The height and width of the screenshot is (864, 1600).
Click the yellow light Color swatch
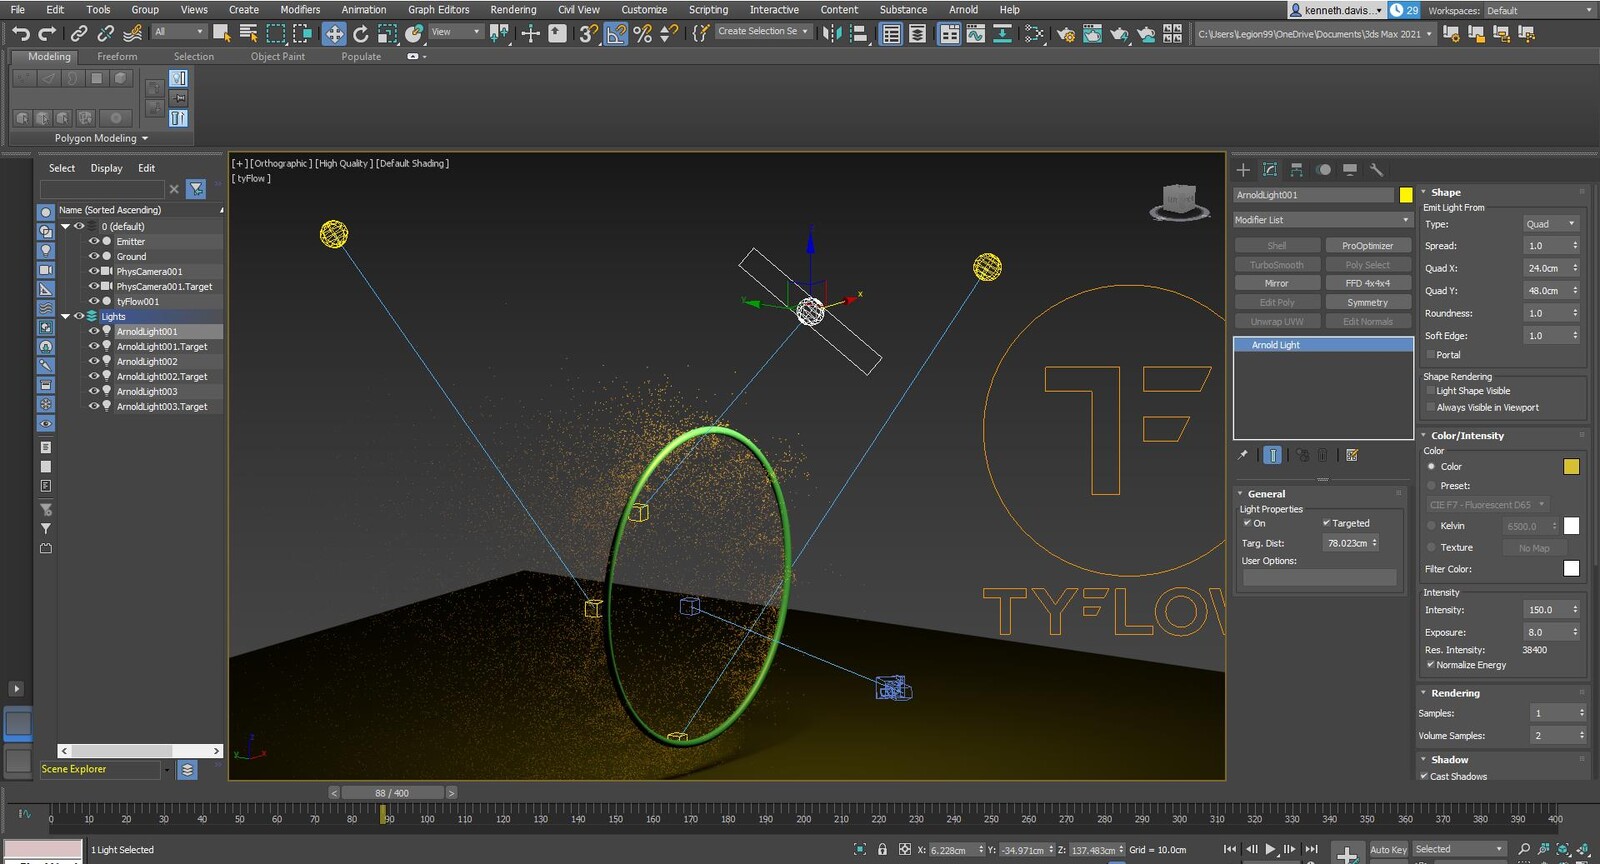(x=1571, y=467)
